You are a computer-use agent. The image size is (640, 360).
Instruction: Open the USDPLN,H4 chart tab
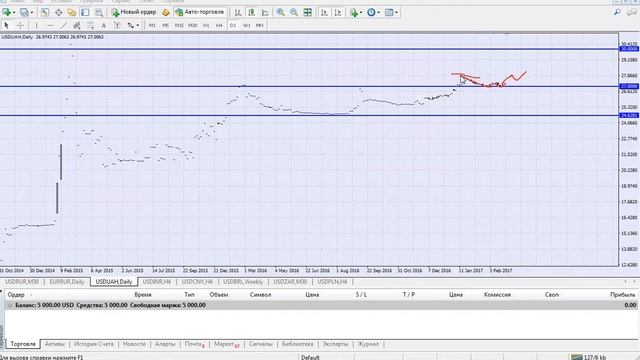(332, 282)
